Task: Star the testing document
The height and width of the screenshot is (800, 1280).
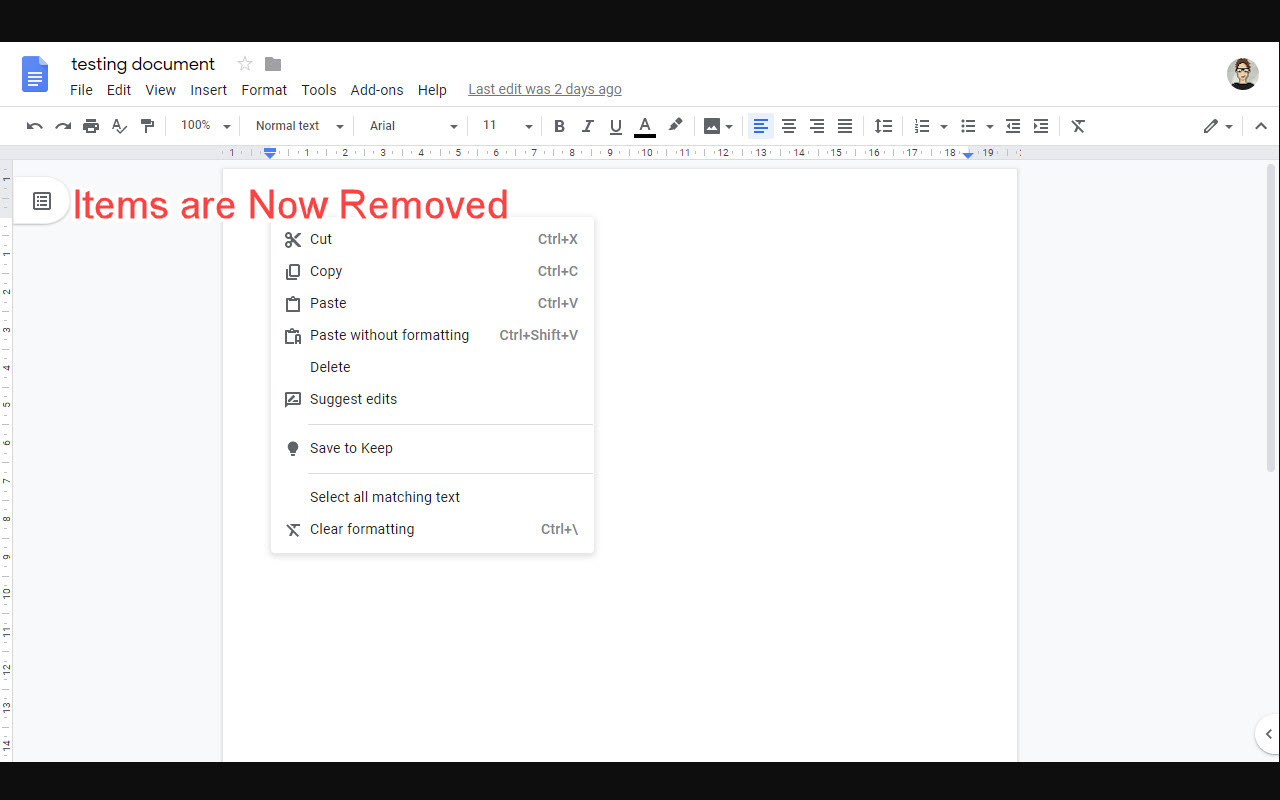Action: coord(245,64)
